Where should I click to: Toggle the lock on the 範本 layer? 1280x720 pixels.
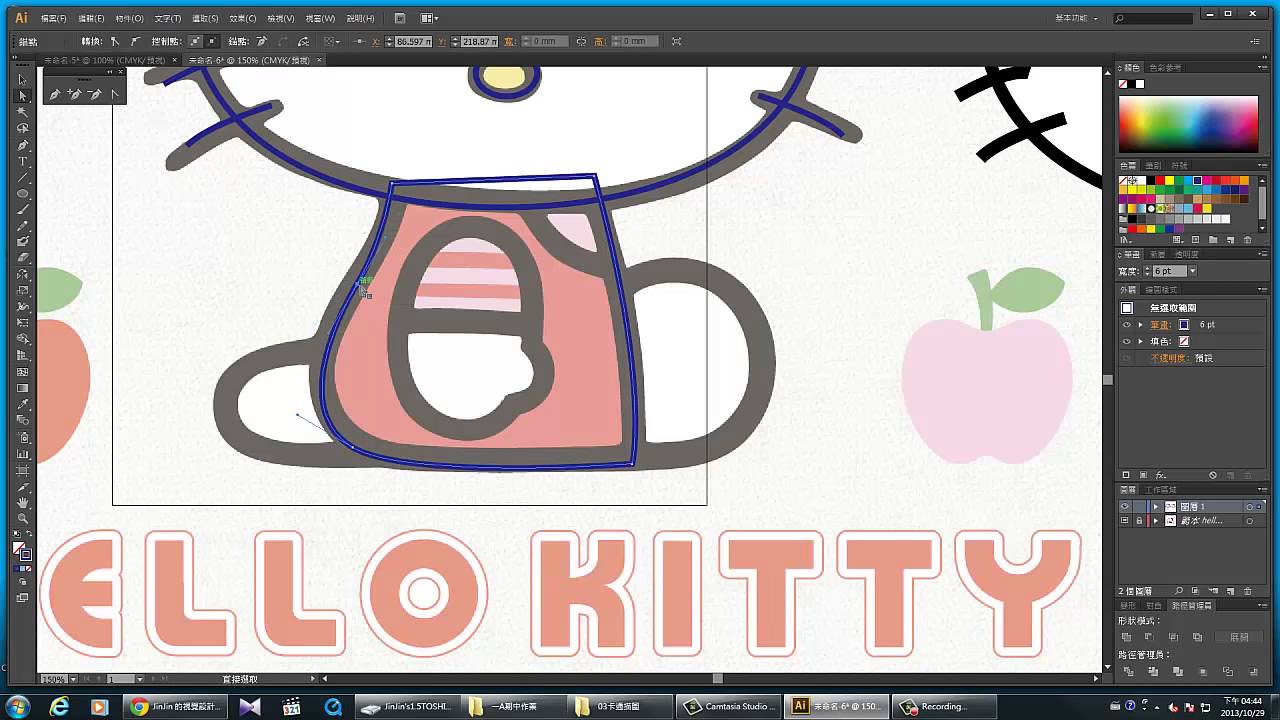(1138, 521)
